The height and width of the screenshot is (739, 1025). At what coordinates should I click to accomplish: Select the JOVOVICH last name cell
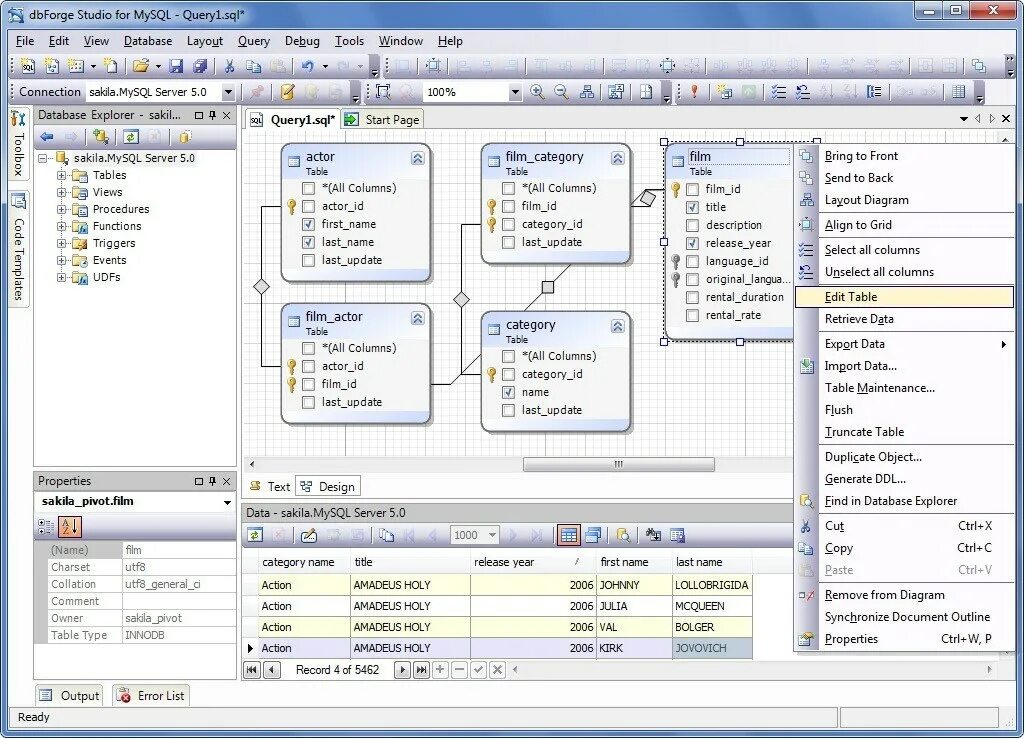[712, 649]
